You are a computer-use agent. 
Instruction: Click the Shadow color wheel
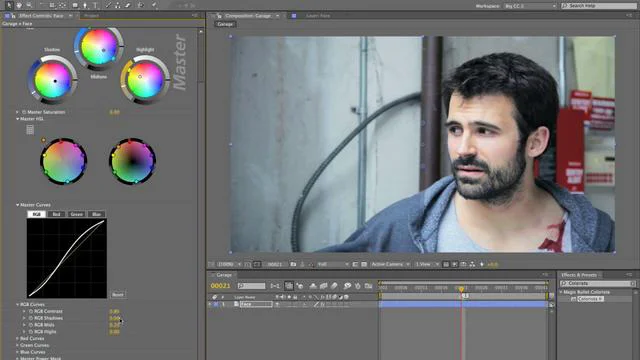(x=53, y=80)
